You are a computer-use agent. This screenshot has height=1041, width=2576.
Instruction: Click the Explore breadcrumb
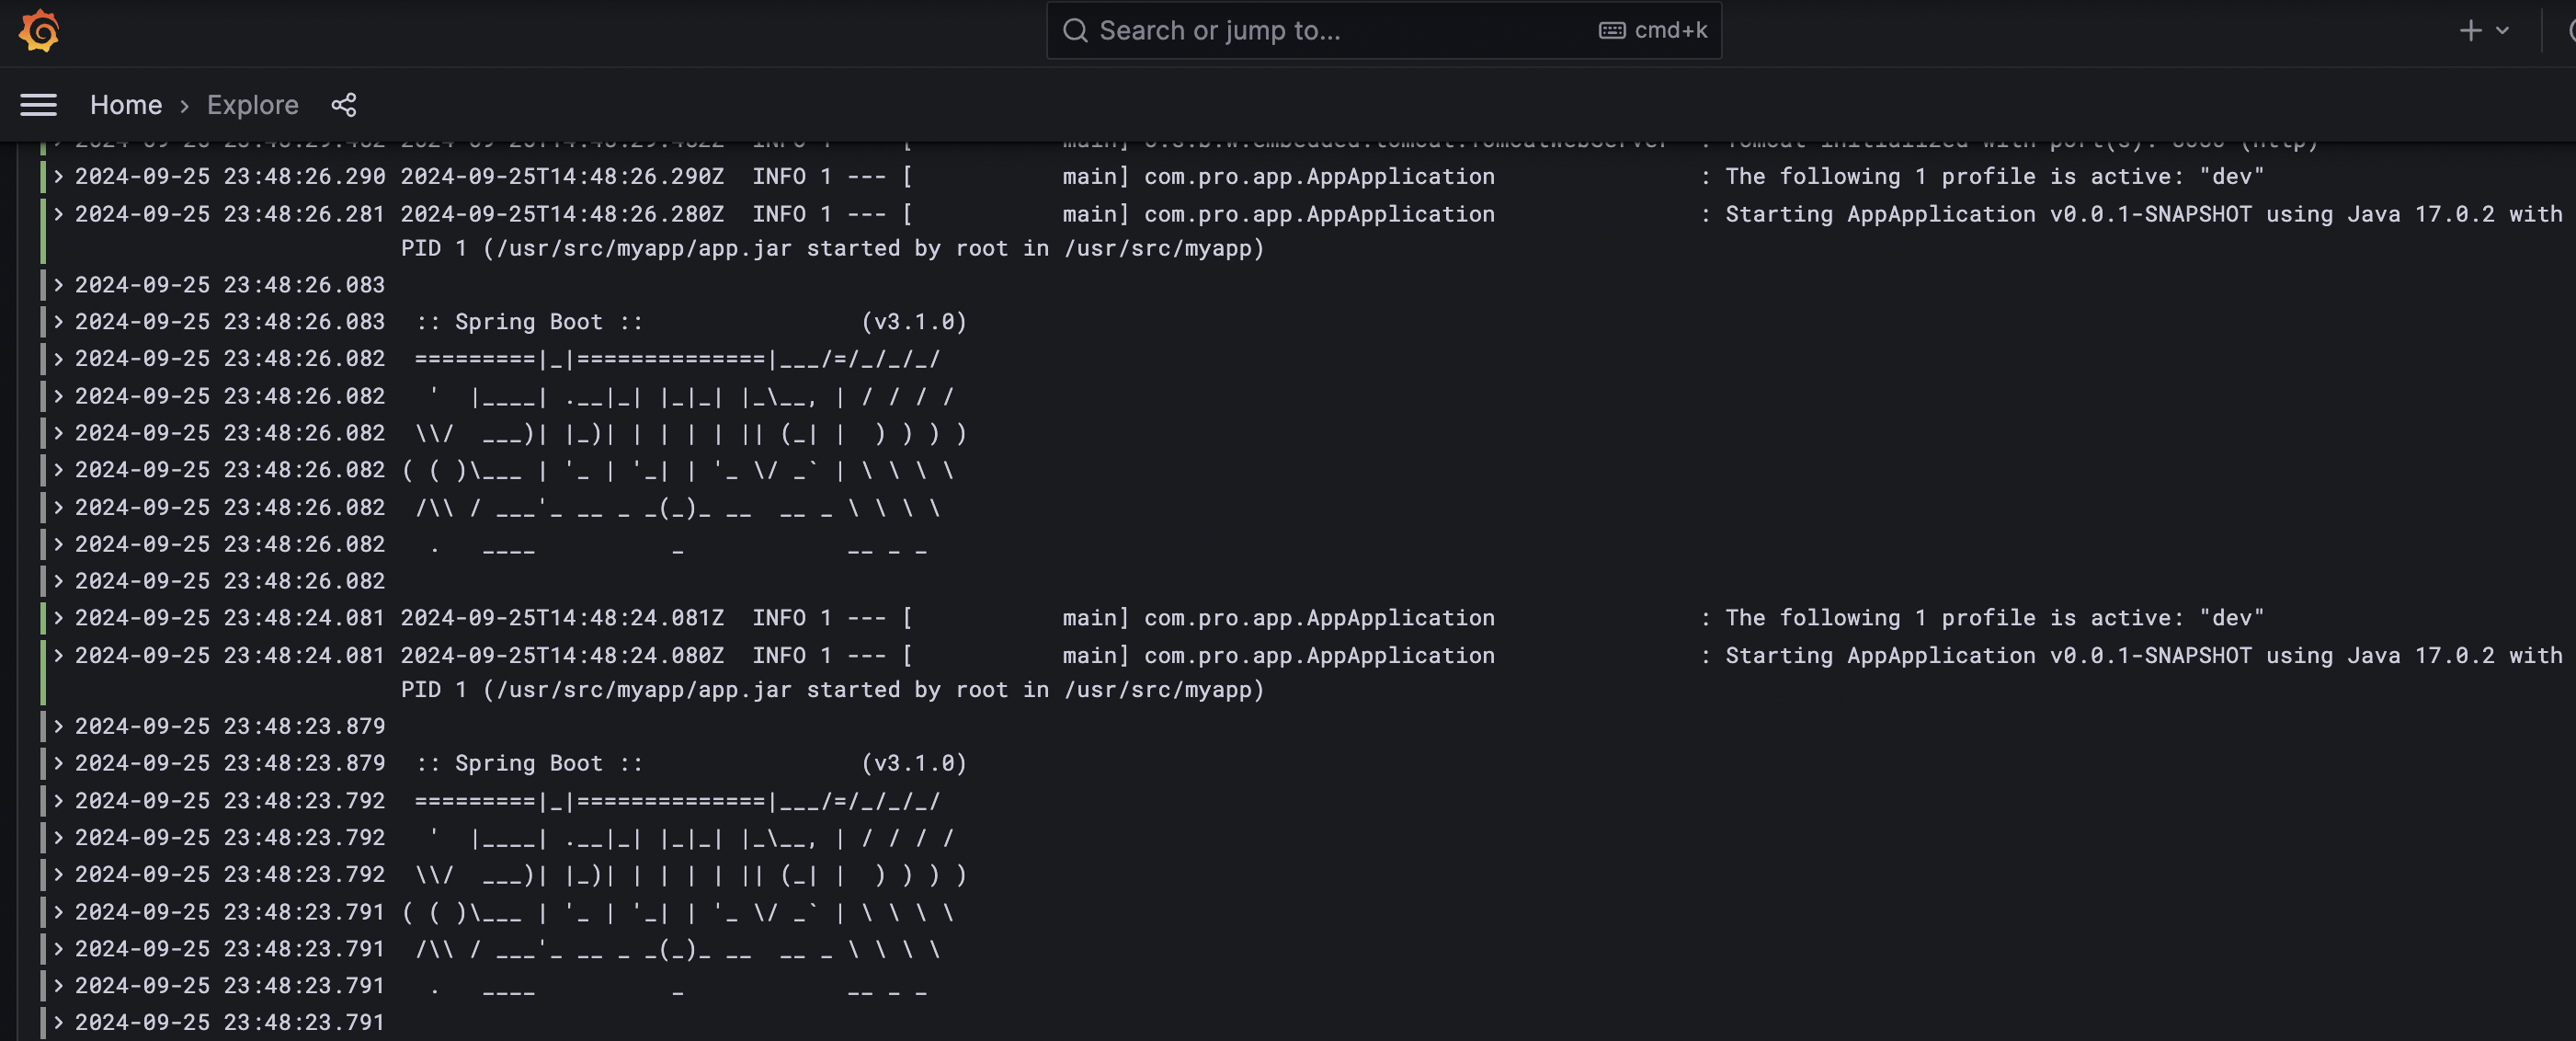click(x=252, y=105)
